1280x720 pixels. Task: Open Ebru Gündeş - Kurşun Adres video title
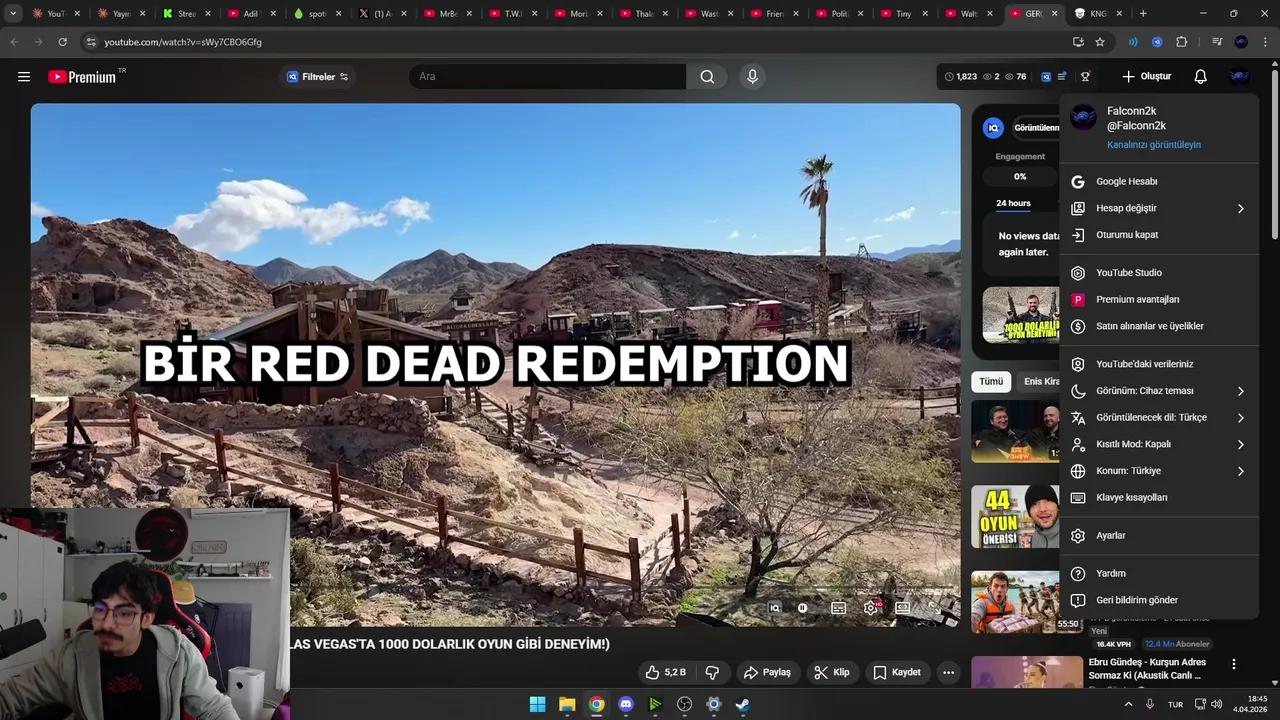(1147, 668)
